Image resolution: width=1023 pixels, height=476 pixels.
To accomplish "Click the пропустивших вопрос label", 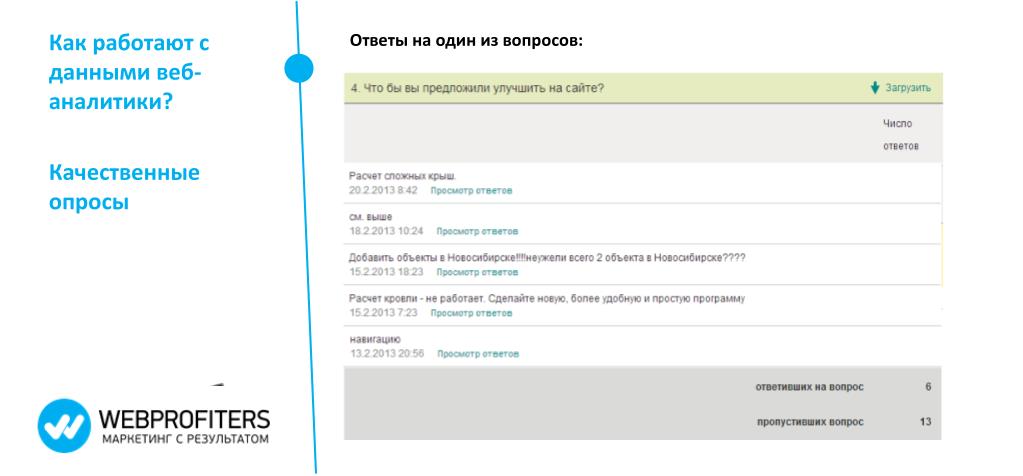I will coord(810,422).
